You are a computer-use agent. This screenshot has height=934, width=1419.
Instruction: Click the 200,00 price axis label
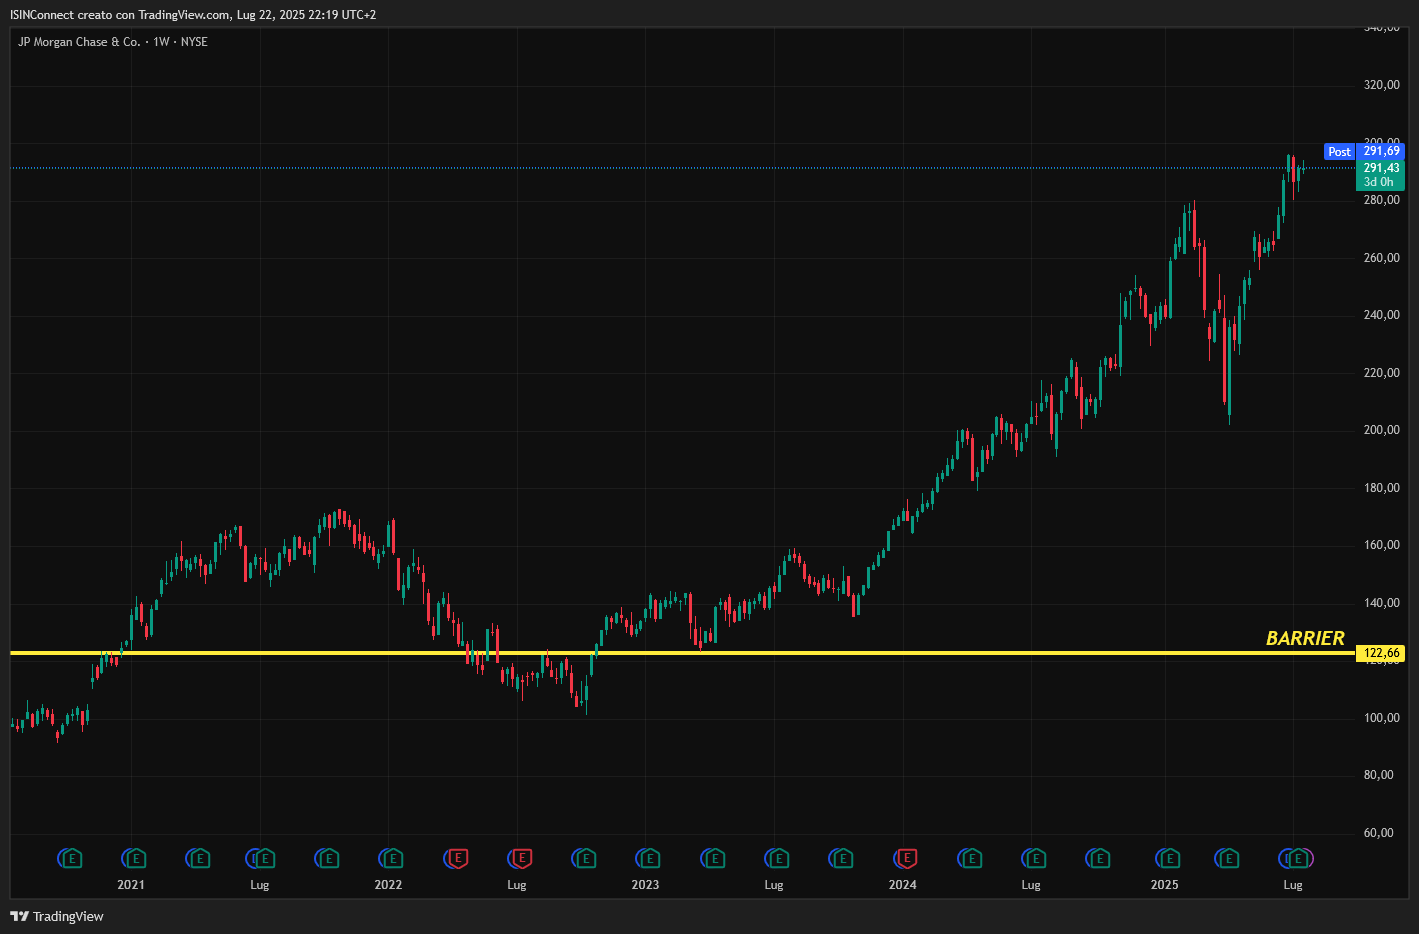tap(1382, 430)
